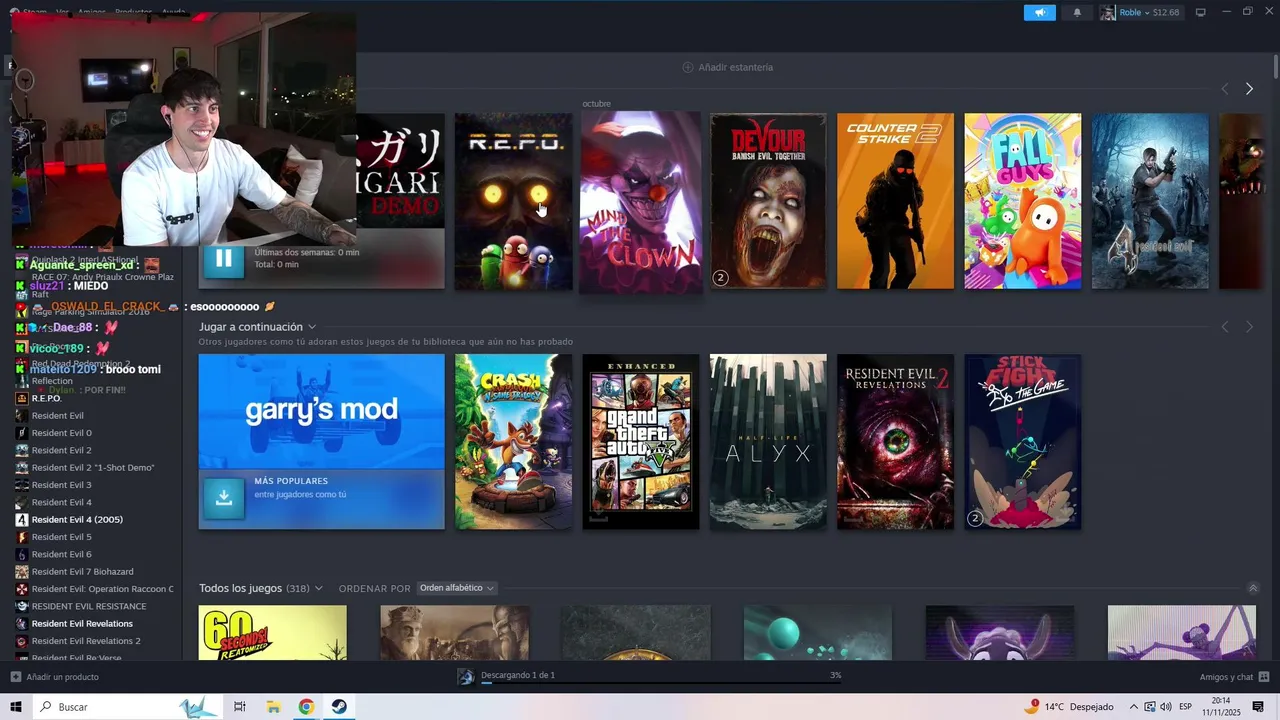Open Task View on the taskbar

[x=240, y=707]
